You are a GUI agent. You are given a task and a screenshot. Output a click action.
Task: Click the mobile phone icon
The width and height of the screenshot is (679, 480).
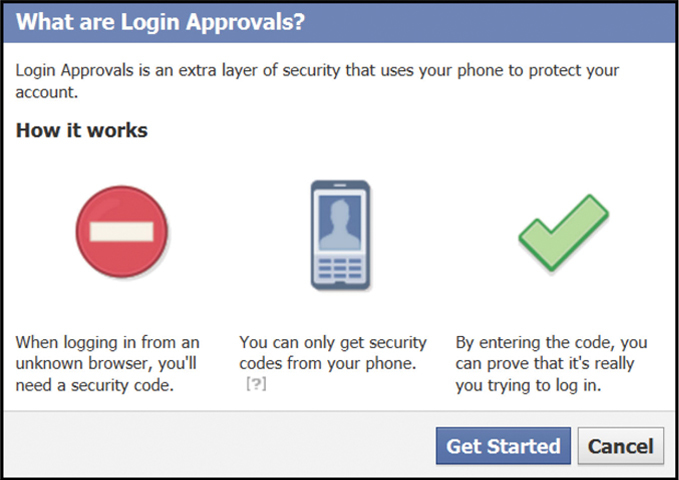[x=340, y=235]
